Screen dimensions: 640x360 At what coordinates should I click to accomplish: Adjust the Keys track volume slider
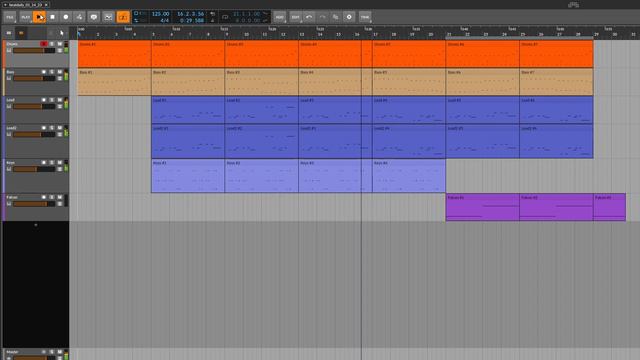point(34,169)
